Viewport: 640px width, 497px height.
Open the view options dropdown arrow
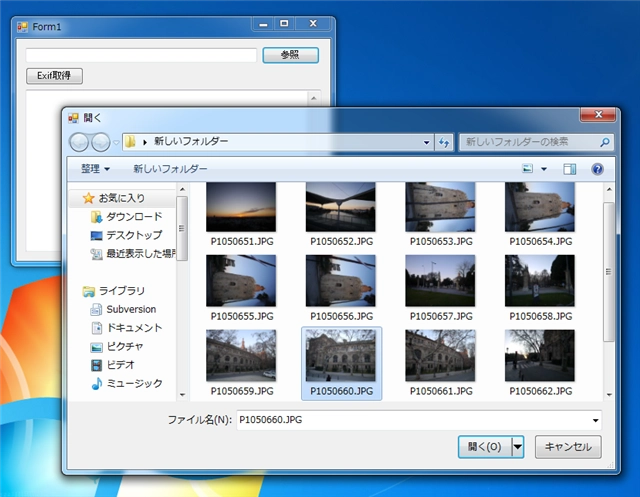544,169
